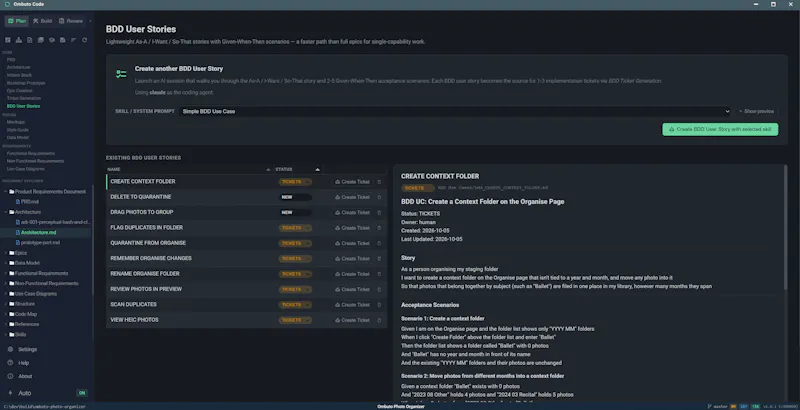Click the git branch master indicator
Viewport: 800px width, 410px height.
click(x=717, y=406)
